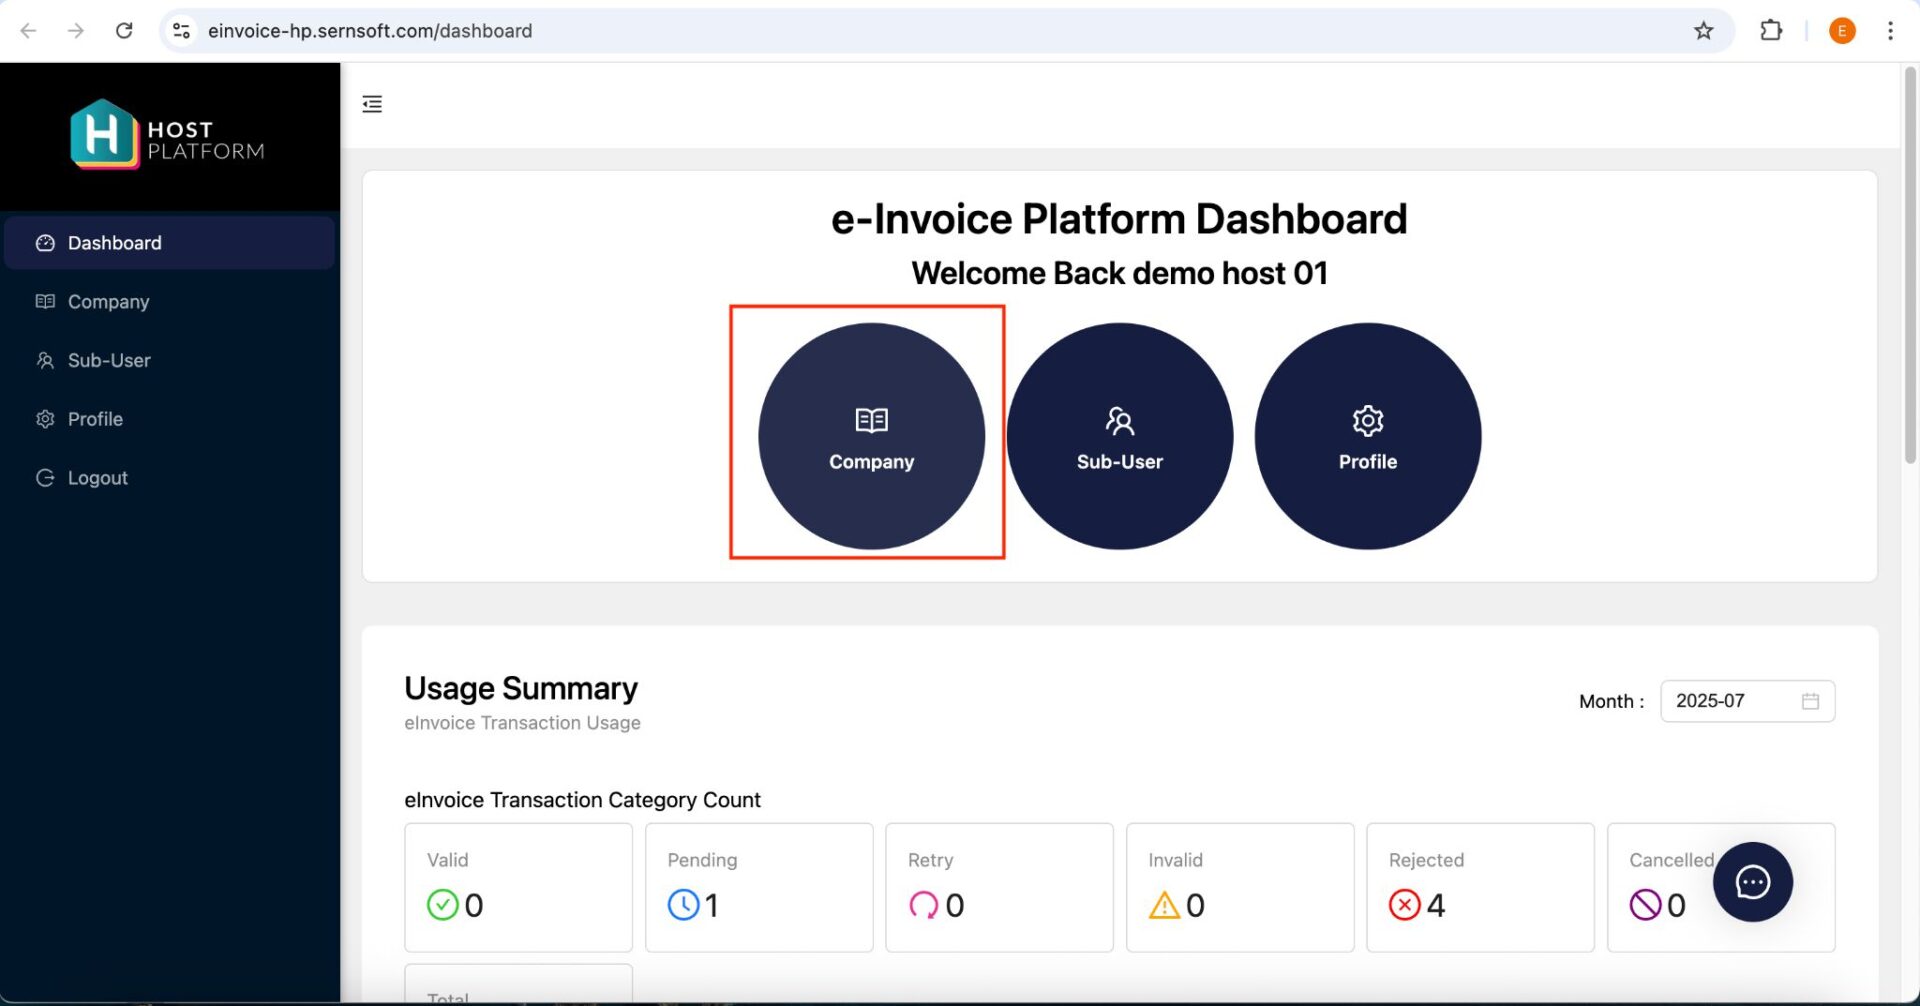
Task: Open the Month picker field 2025-07
Action: (x=1747, y=701)
